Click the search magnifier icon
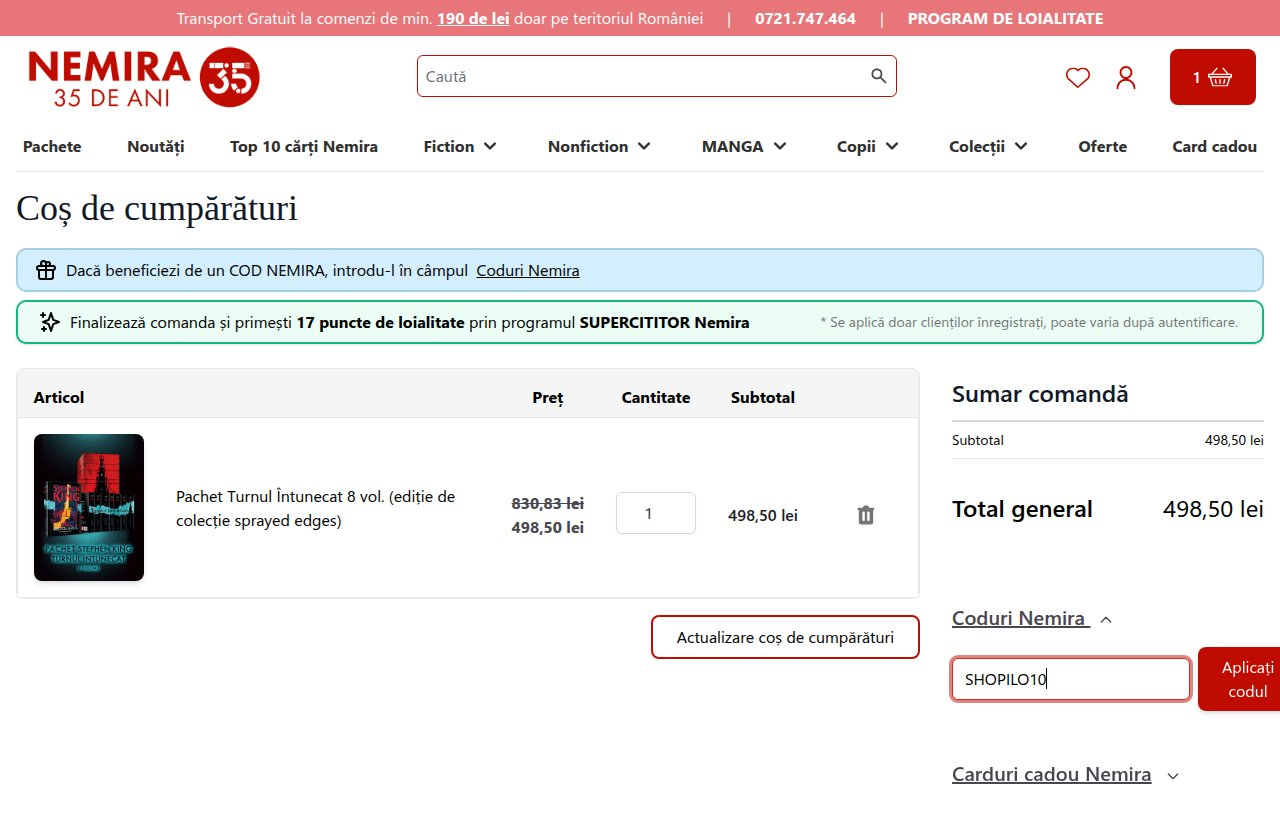Image resolution: width=1280 pixels, height=832 pixels. pyautogui.click(x=878, y=76)
